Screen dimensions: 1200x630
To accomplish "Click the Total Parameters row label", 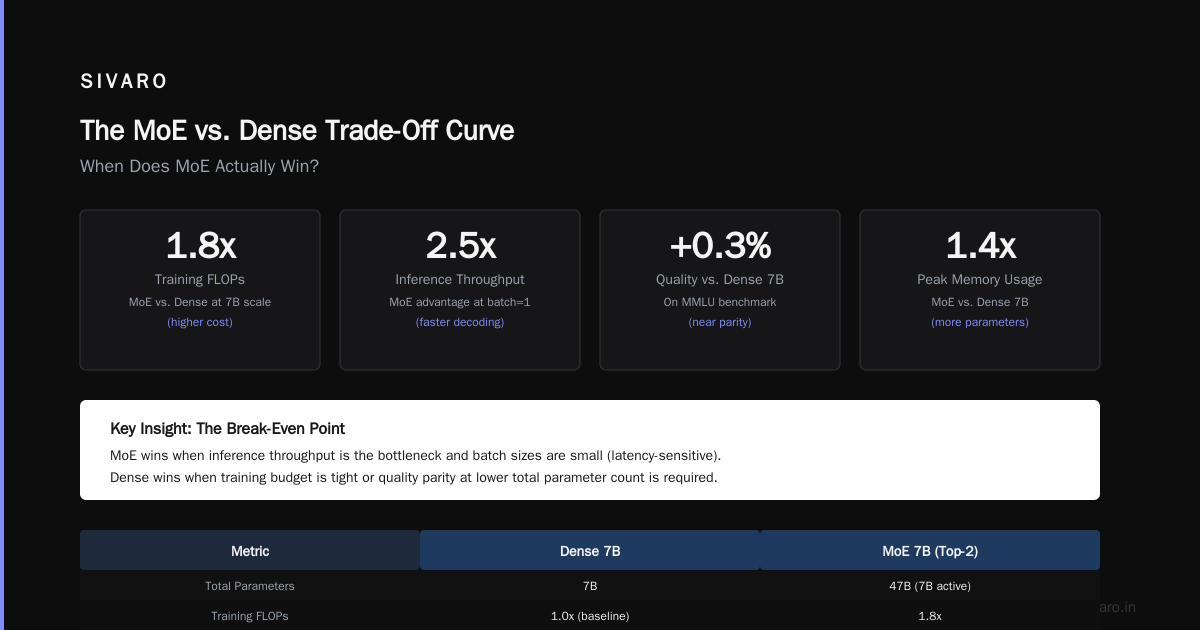I will [x=250, y=586].
